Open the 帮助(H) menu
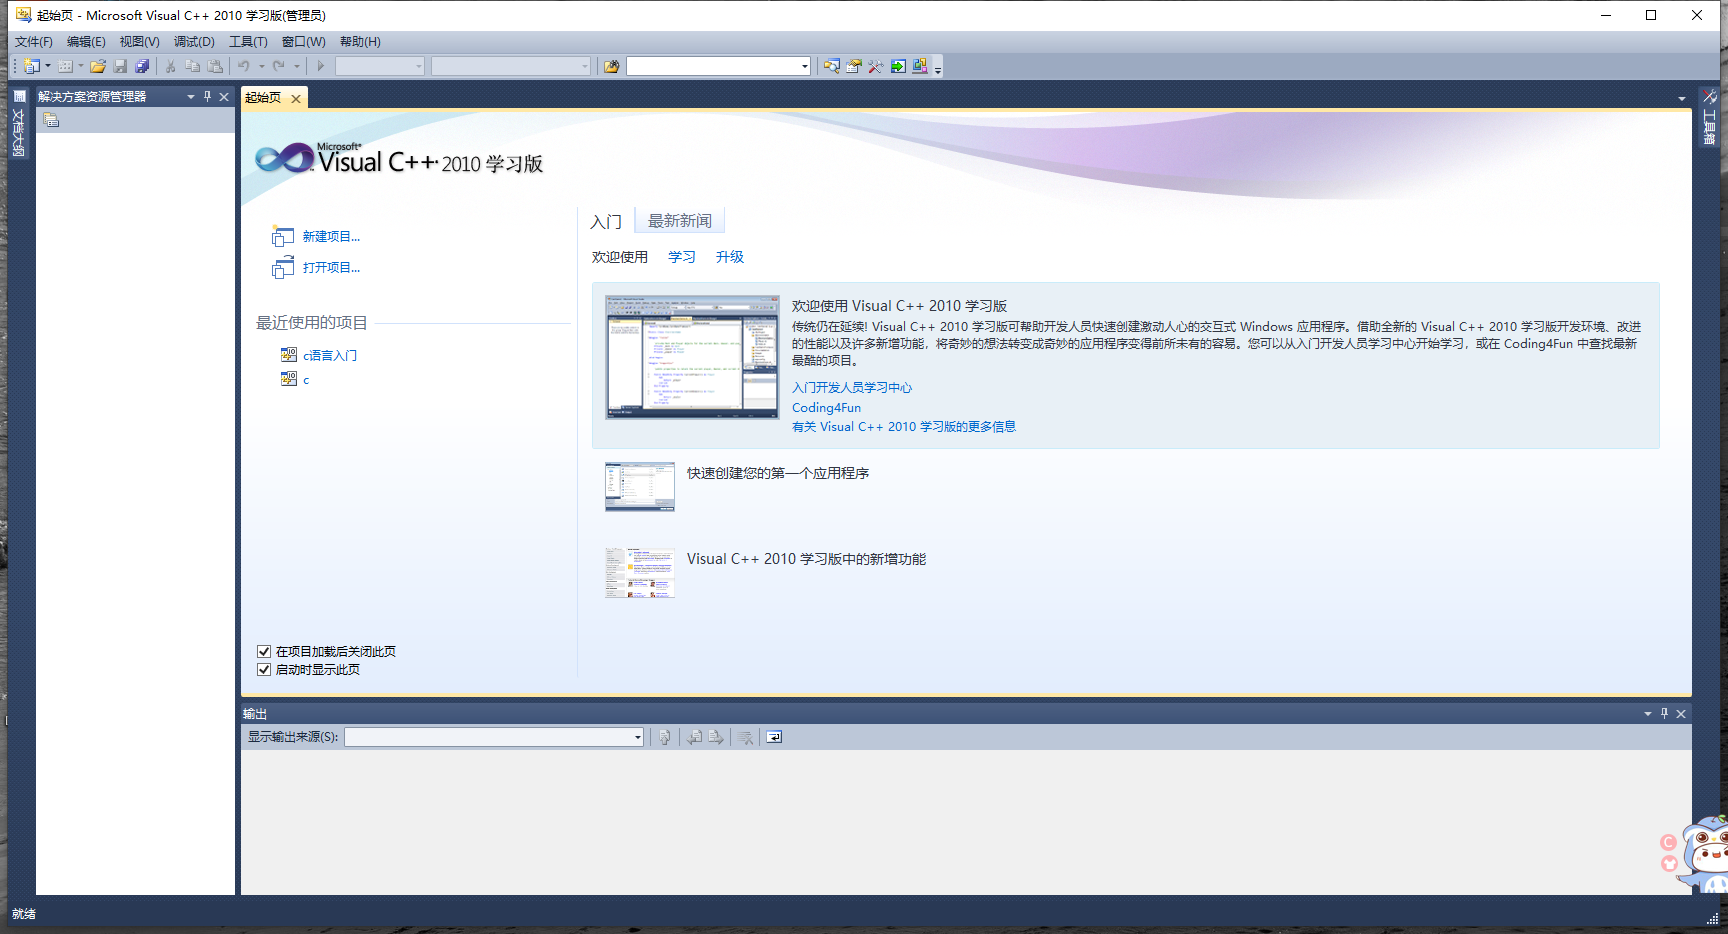Viewport: 1728px width, 934px height. 360,42
